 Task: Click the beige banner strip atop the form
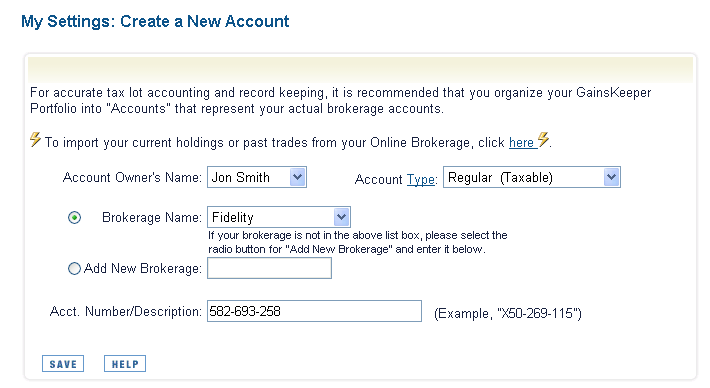pos(360,69)
